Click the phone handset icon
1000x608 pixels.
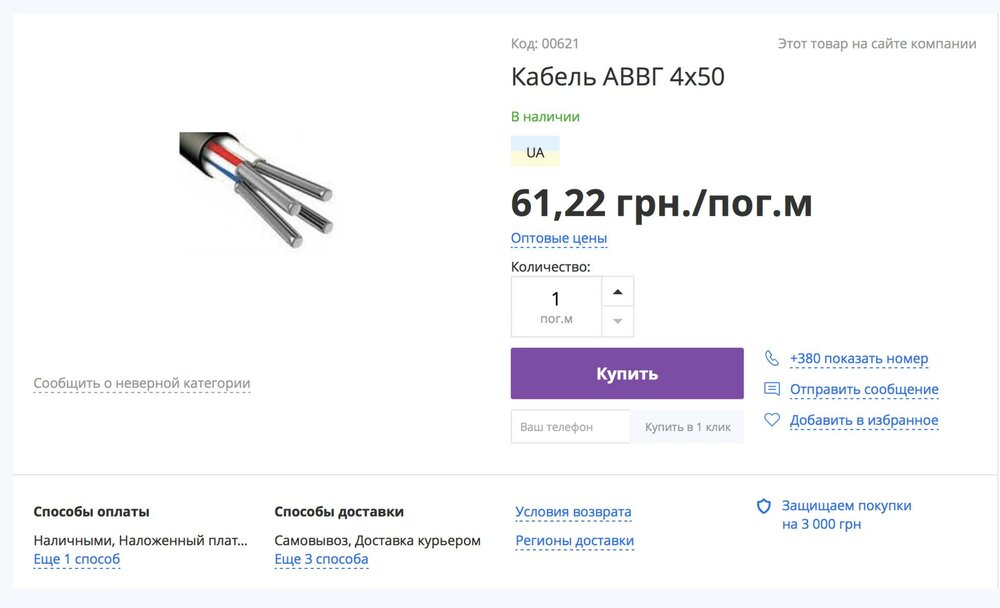[772, 358]
